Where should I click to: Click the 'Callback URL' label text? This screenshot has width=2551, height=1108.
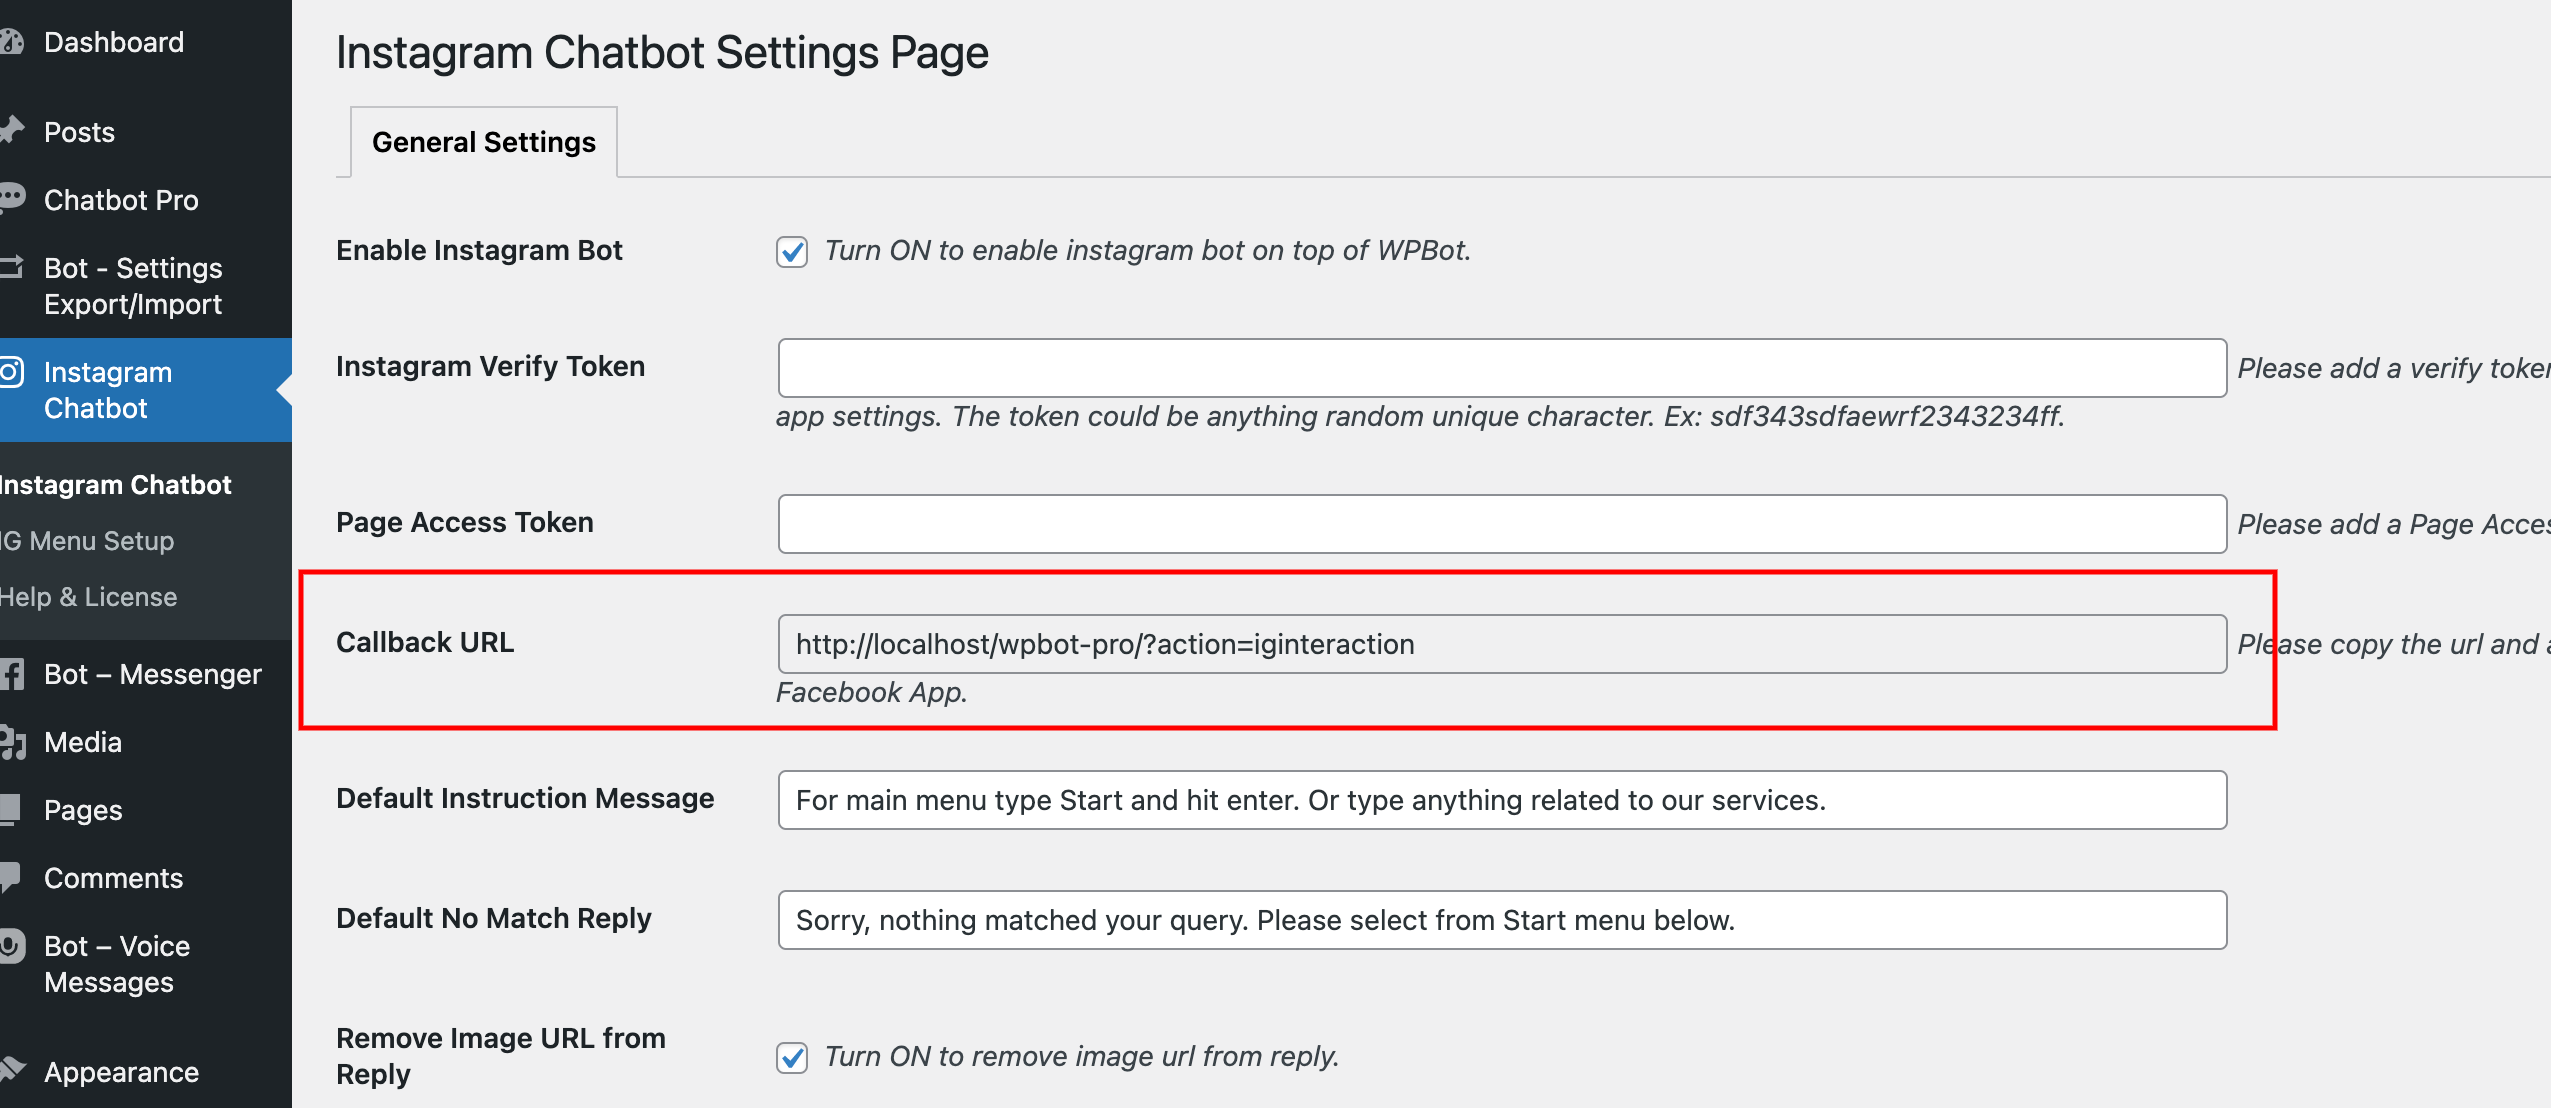pyautogui.click(x=425, y=642)
